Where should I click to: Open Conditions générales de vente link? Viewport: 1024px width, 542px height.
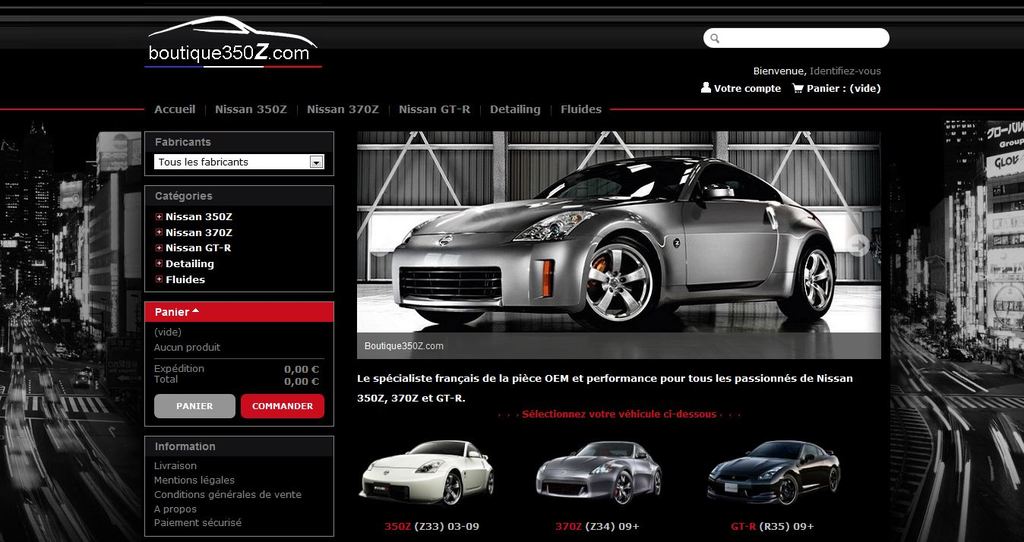point(228,494)
